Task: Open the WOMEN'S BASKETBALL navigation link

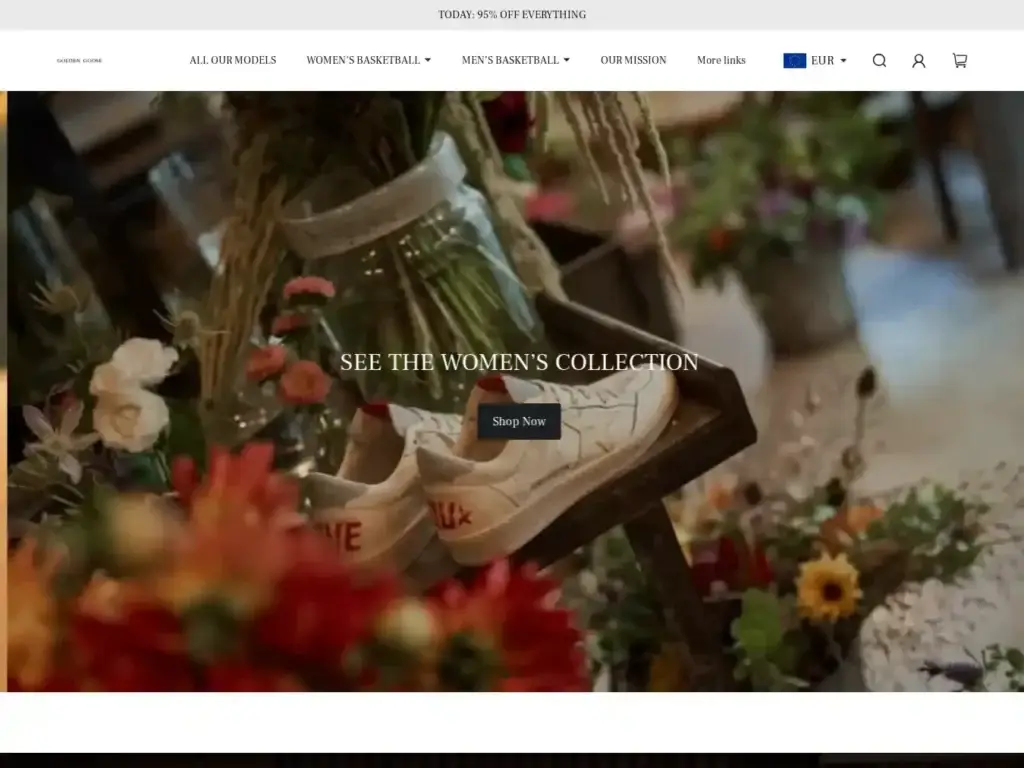Action: tap(362, 60)
